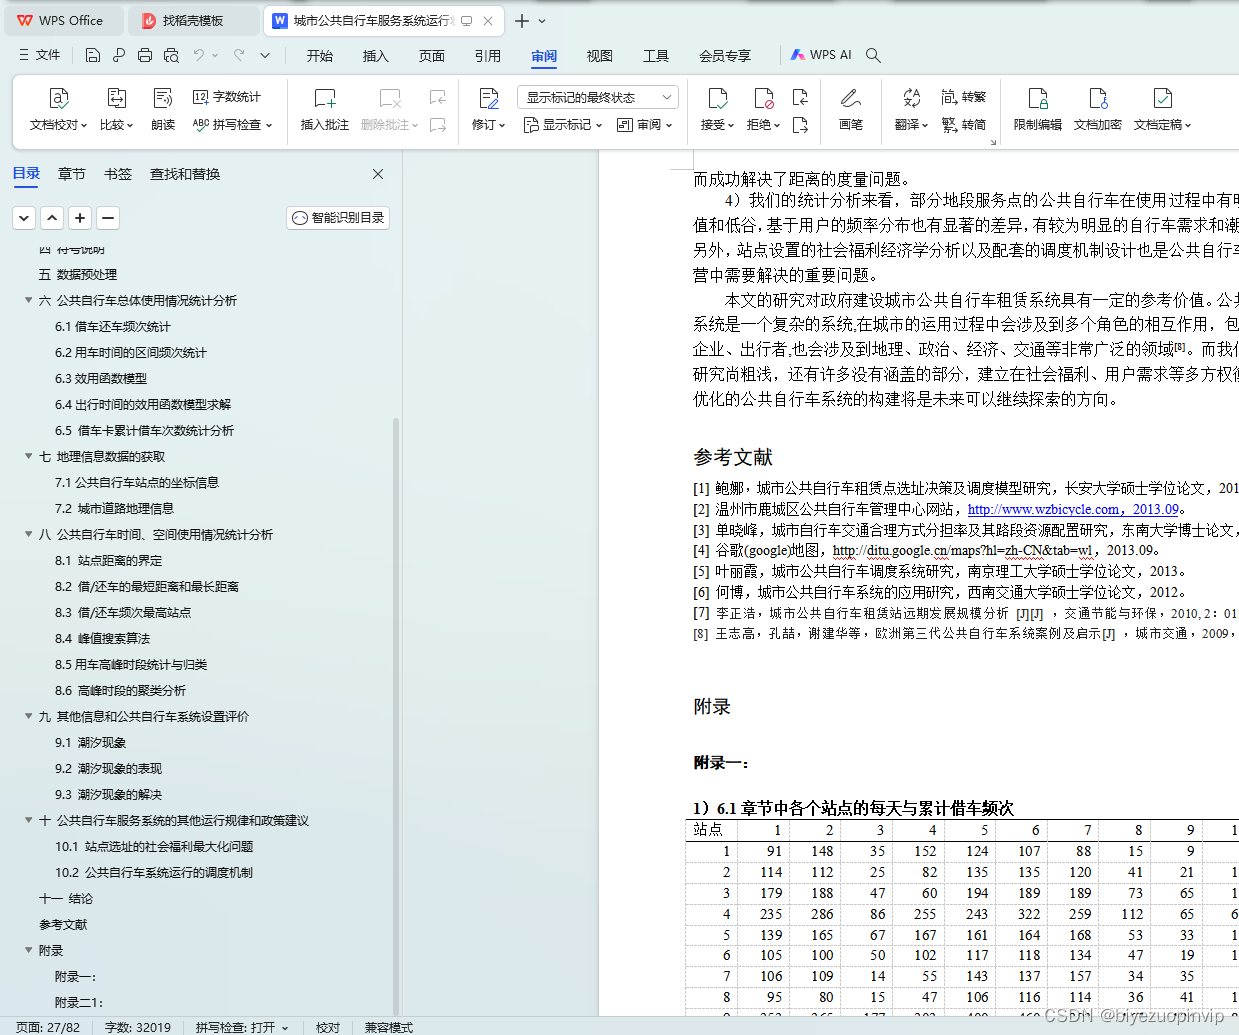The image size is (1239, 1035).
Task: Click the 字数: 32019 status bar entry
Action: (x=138, y=1027)
